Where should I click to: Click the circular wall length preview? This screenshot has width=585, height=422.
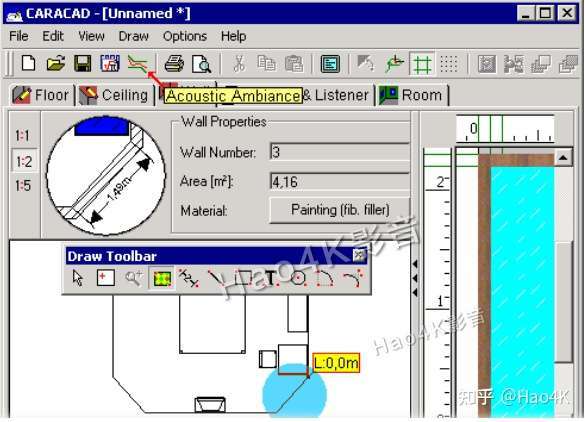pos(106,175)
